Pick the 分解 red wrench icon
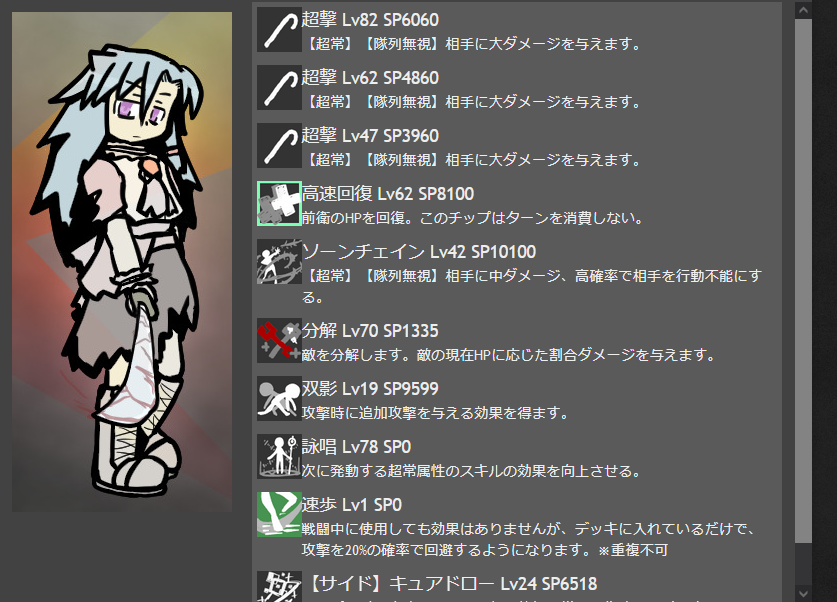Image resolution: width=837 pixels, height=602 pixels. click(279, 340)
